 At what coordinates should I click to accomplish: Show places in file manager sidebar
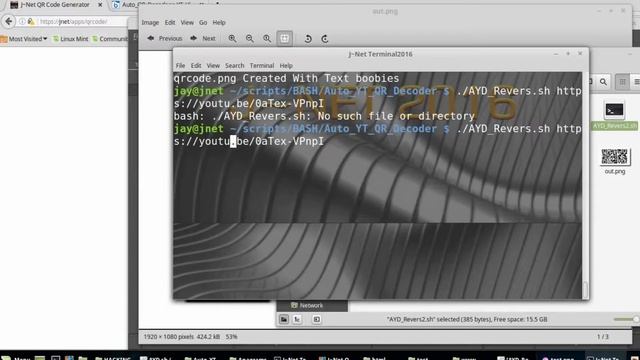[284, 319]
